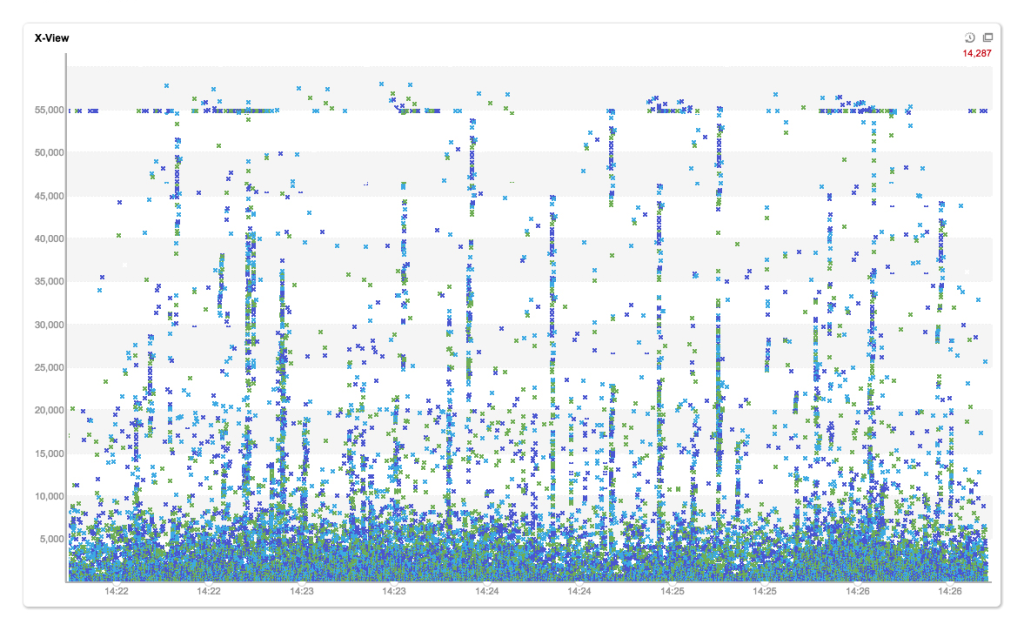The height and width of the screenshot is (631, 1024).
Task: Click the 55,000 y-axis label
Action: click(x=44, y=110)
